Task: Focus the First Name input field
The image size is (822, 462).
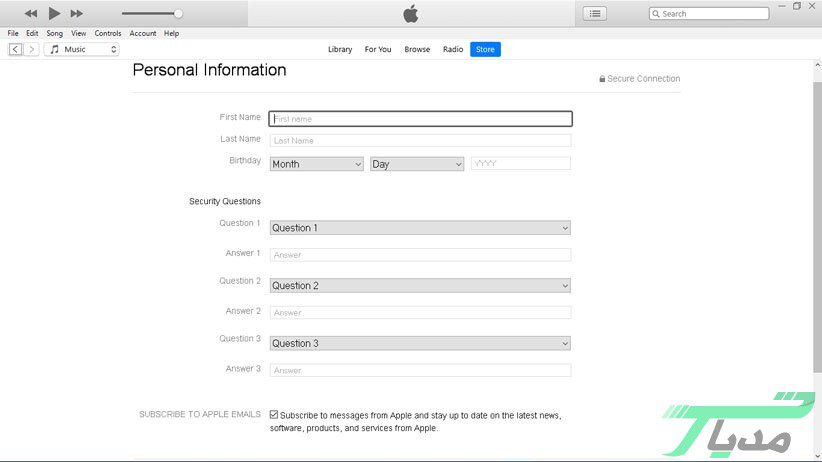Action: coord(420,119)
